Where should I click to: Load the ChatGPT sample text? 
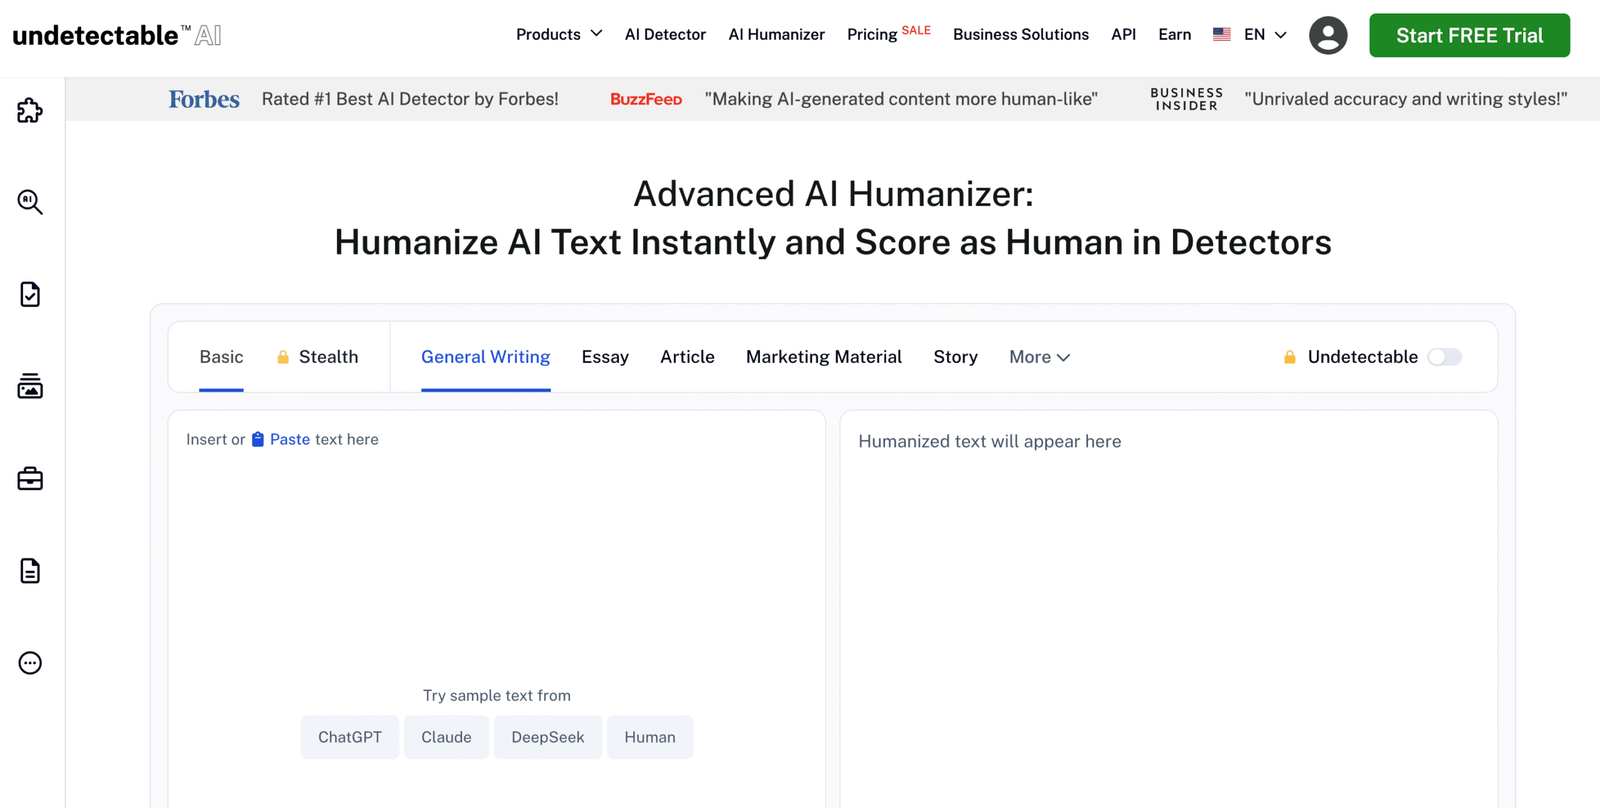click(350, 737)
